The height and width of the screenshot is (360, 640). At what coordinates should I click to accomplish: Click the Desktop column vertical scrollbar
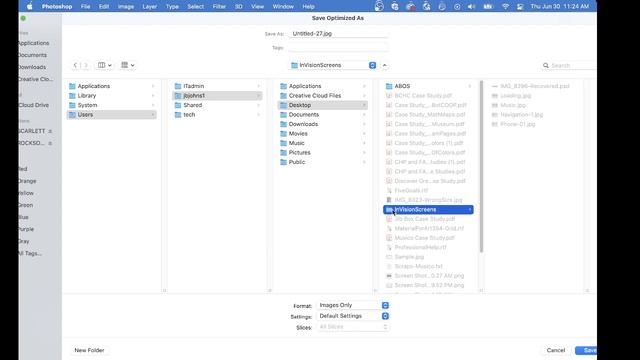481,167
